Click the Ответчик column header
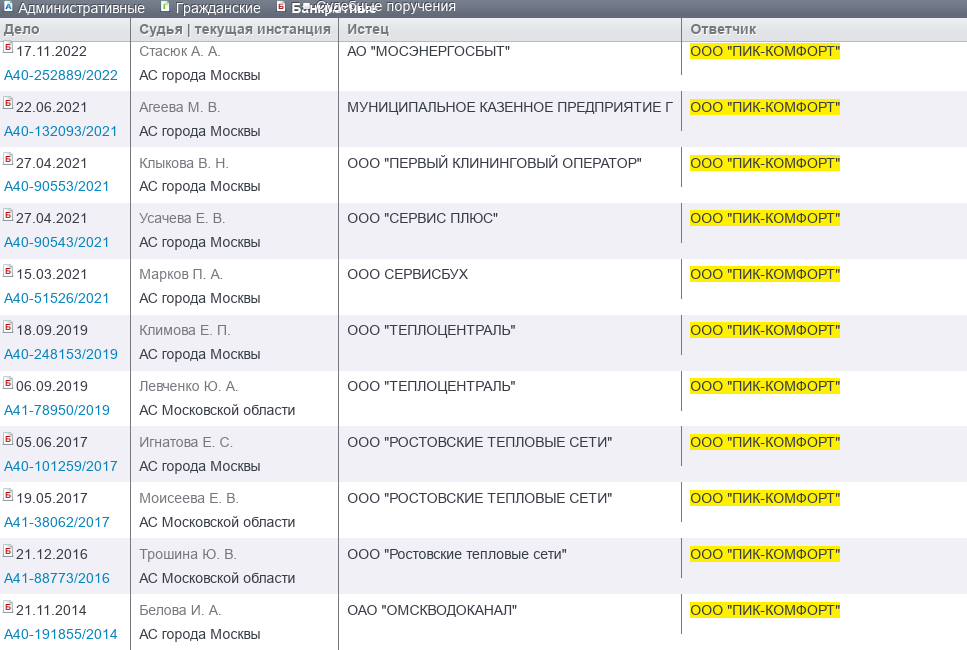This screenshot has height=650, width=967. pos(723,29)
